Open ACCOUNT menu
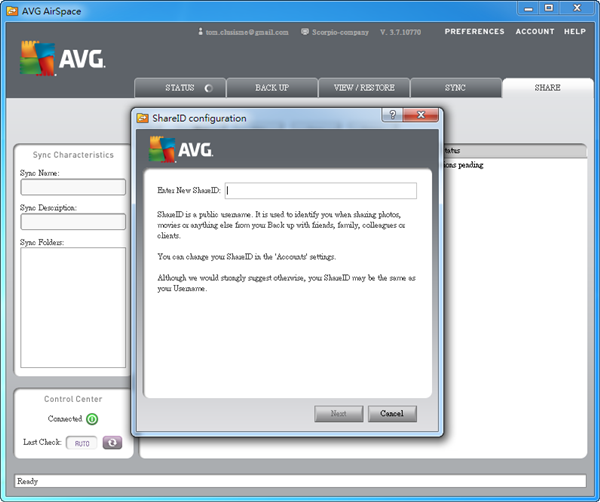Viewport: 600px width, 502px height. [535, 31]
